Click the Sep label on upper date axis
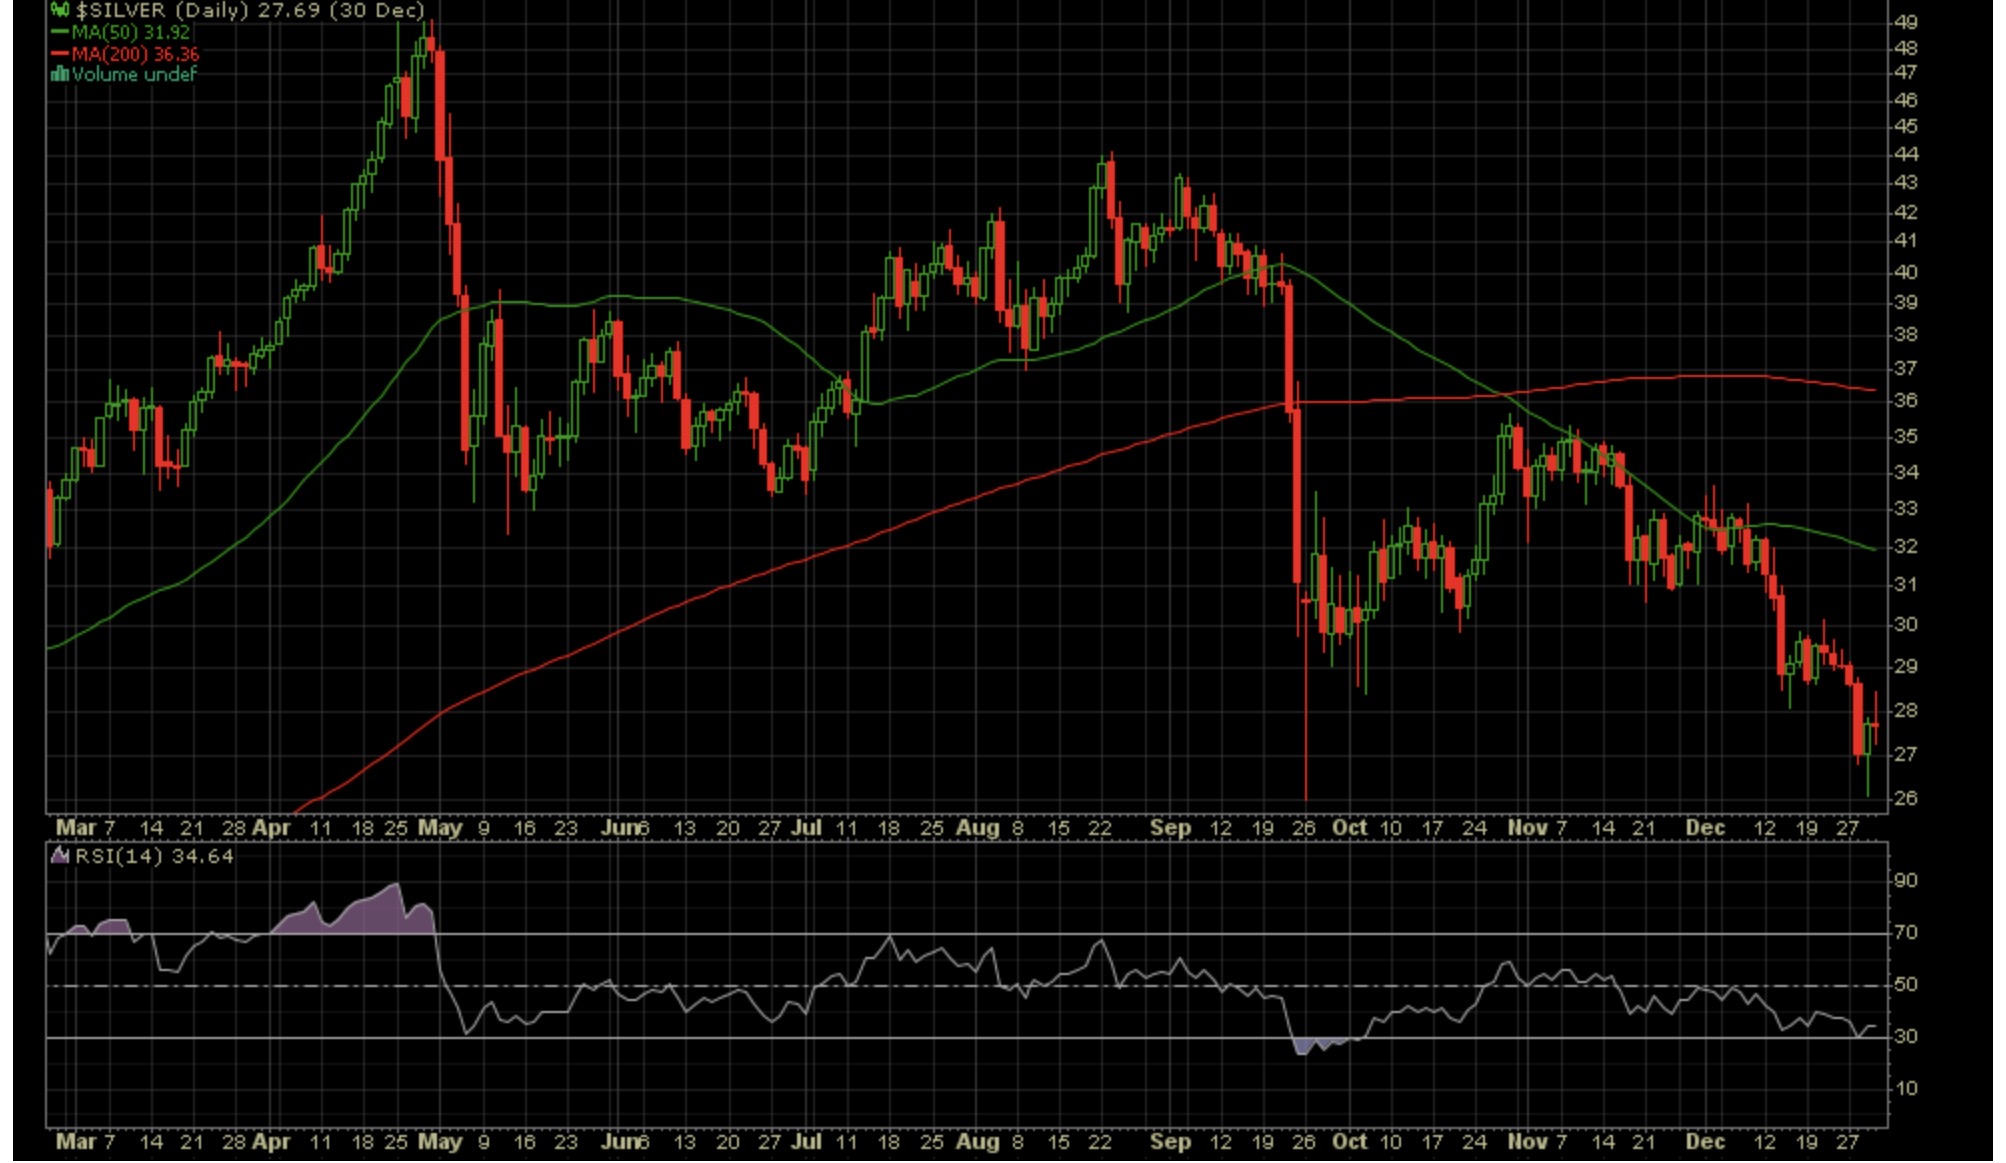 click(1169, 828)
